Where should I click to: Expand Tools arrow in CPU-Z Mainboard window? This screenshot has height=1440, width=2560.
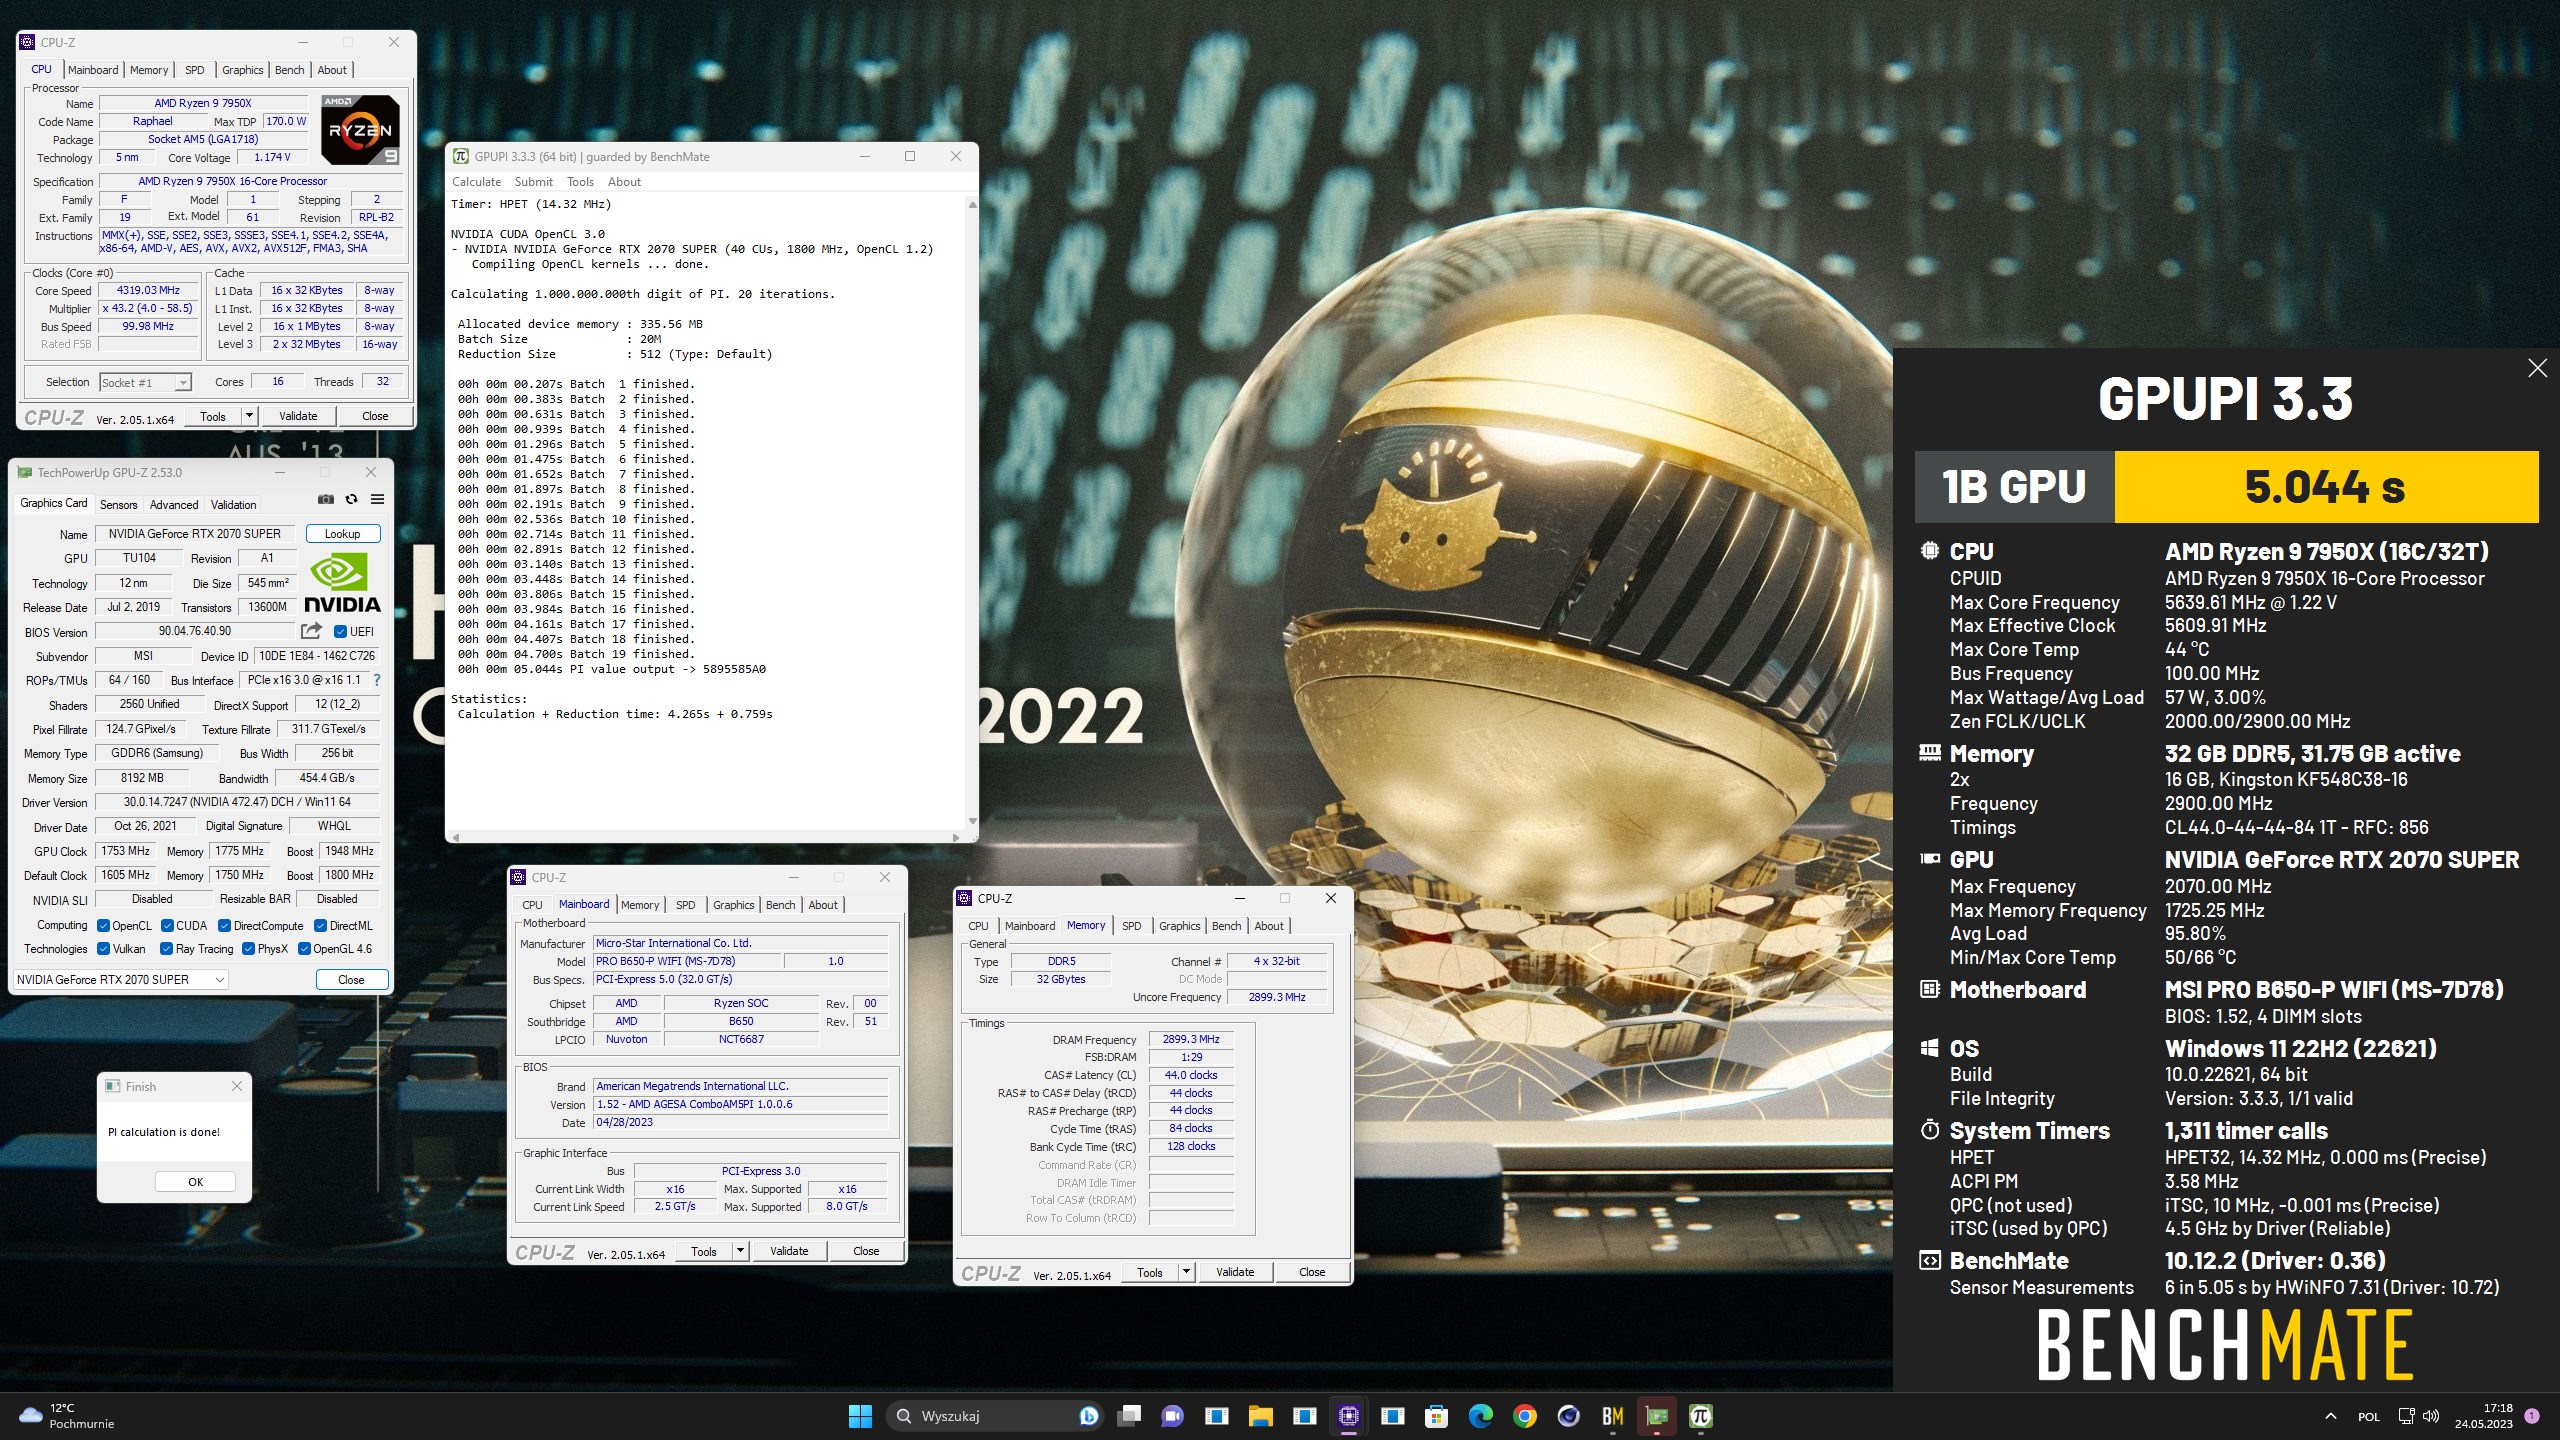(740, 1251)
